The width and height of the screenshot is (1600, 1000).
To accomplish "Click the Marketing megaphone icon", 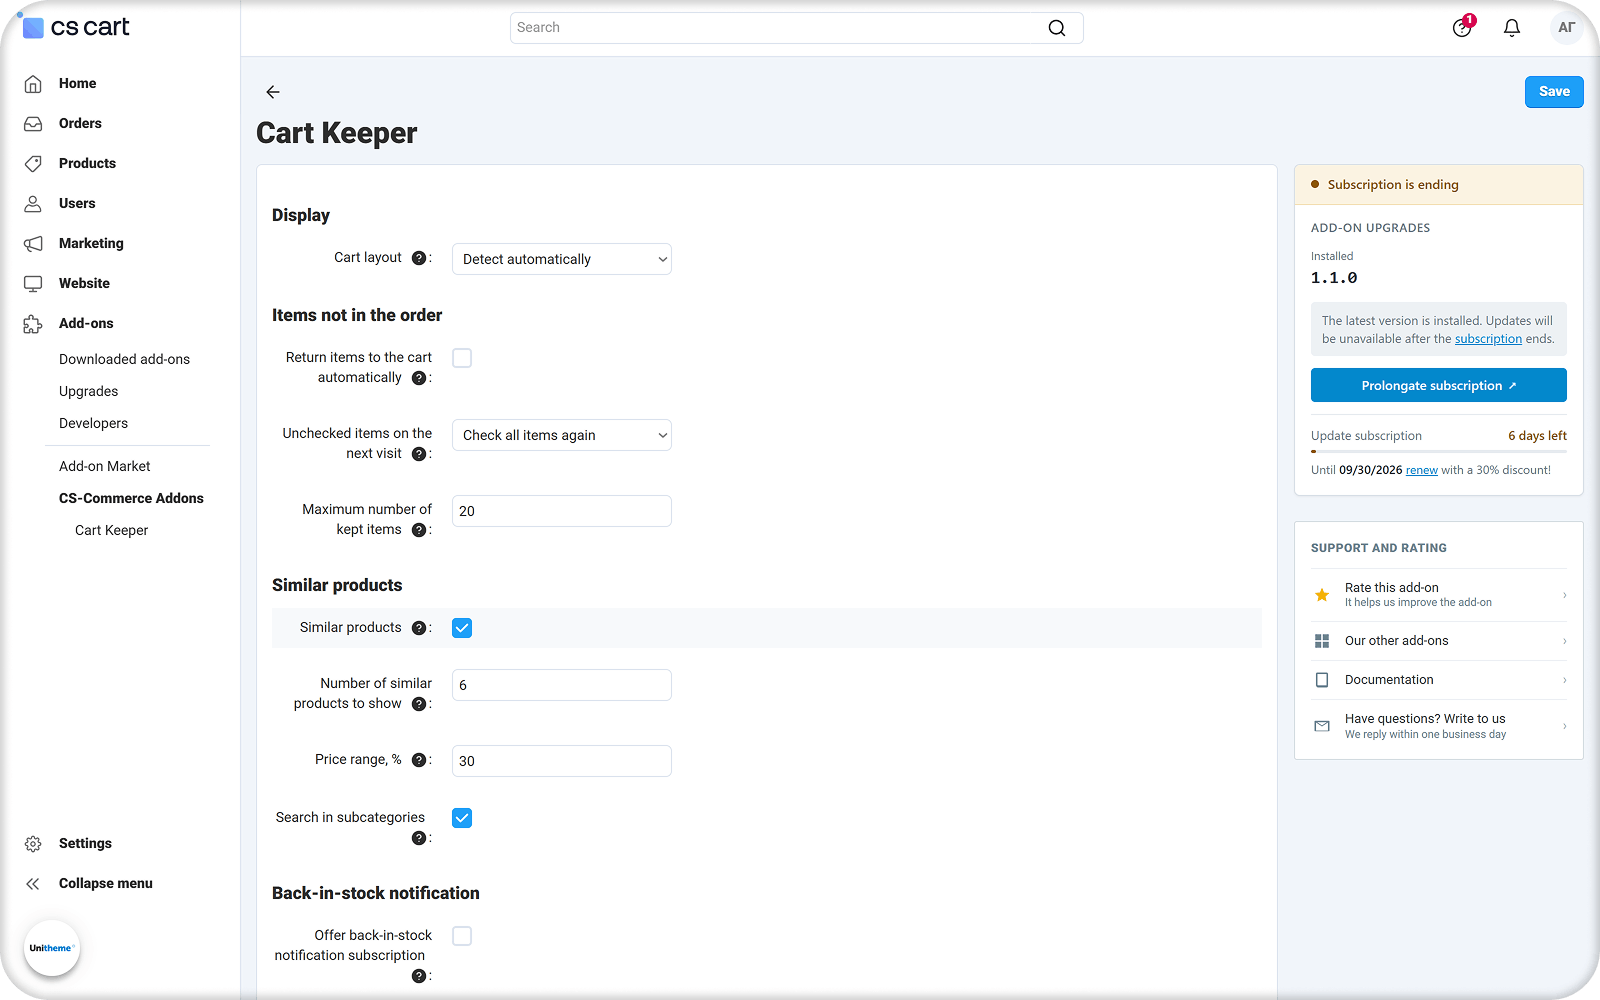I will (33, 243).
